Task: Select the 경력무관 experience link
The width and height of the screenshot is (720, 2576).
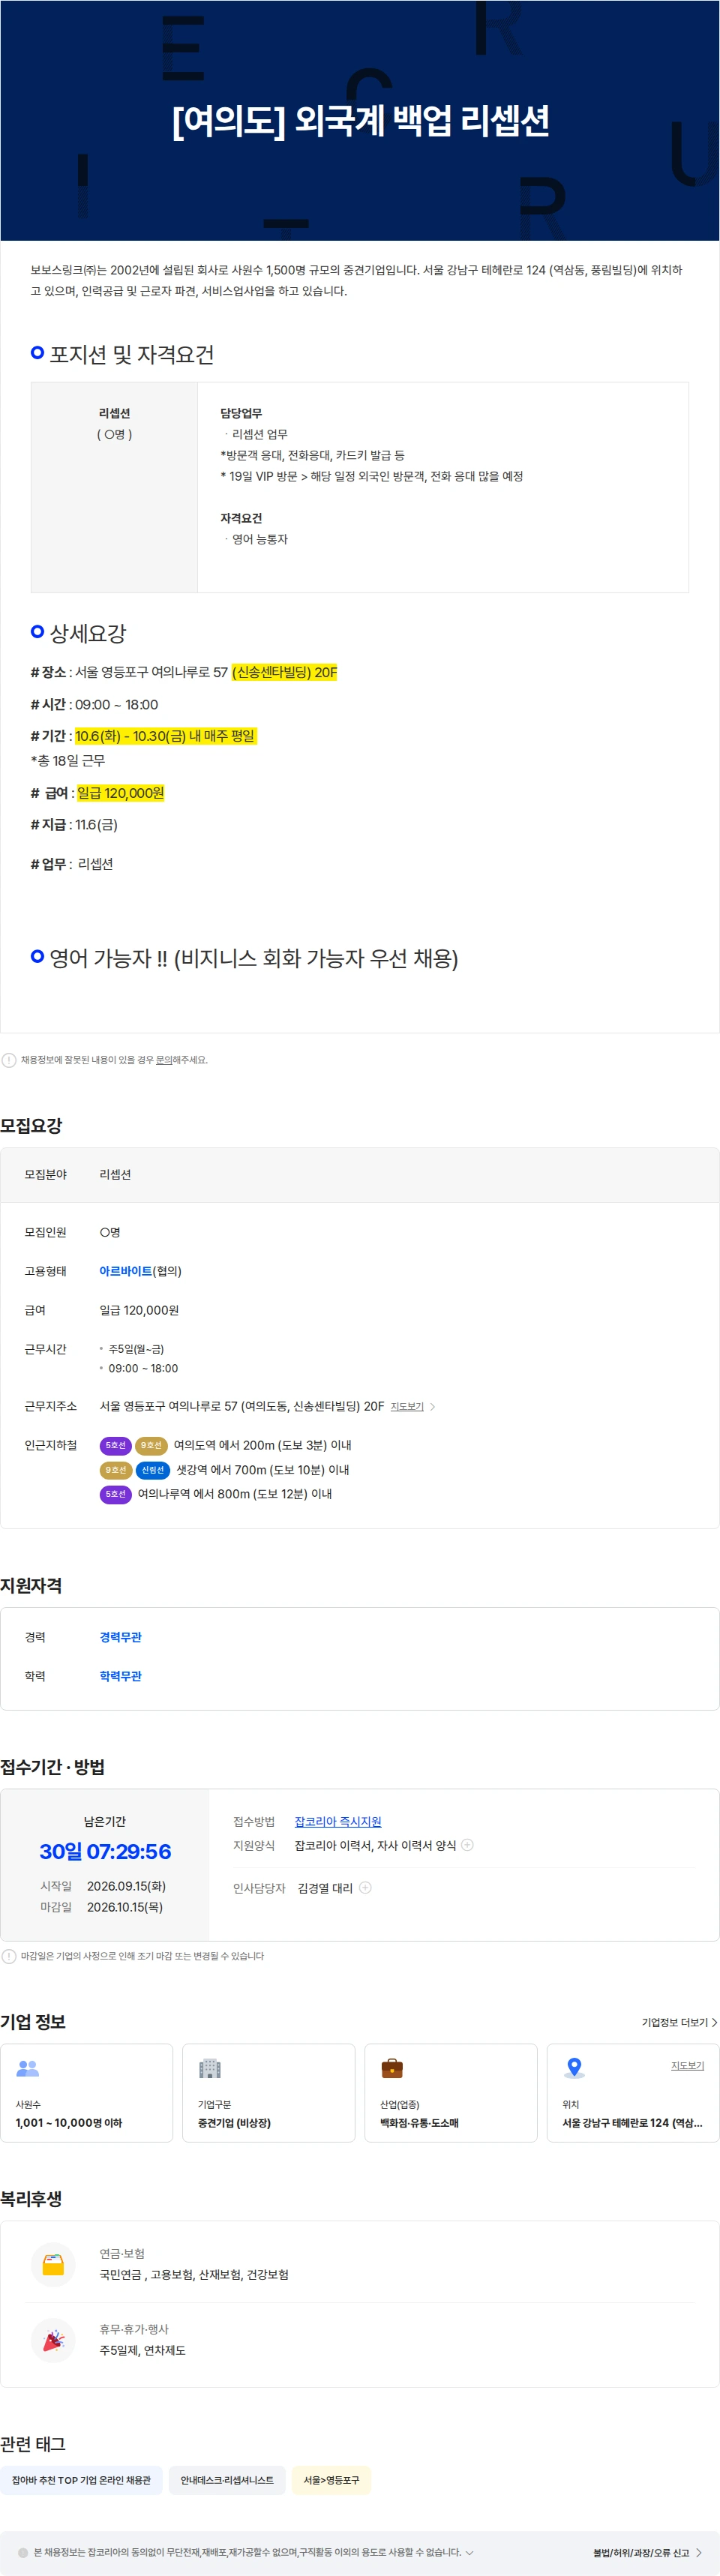Action: [120, 1637]
